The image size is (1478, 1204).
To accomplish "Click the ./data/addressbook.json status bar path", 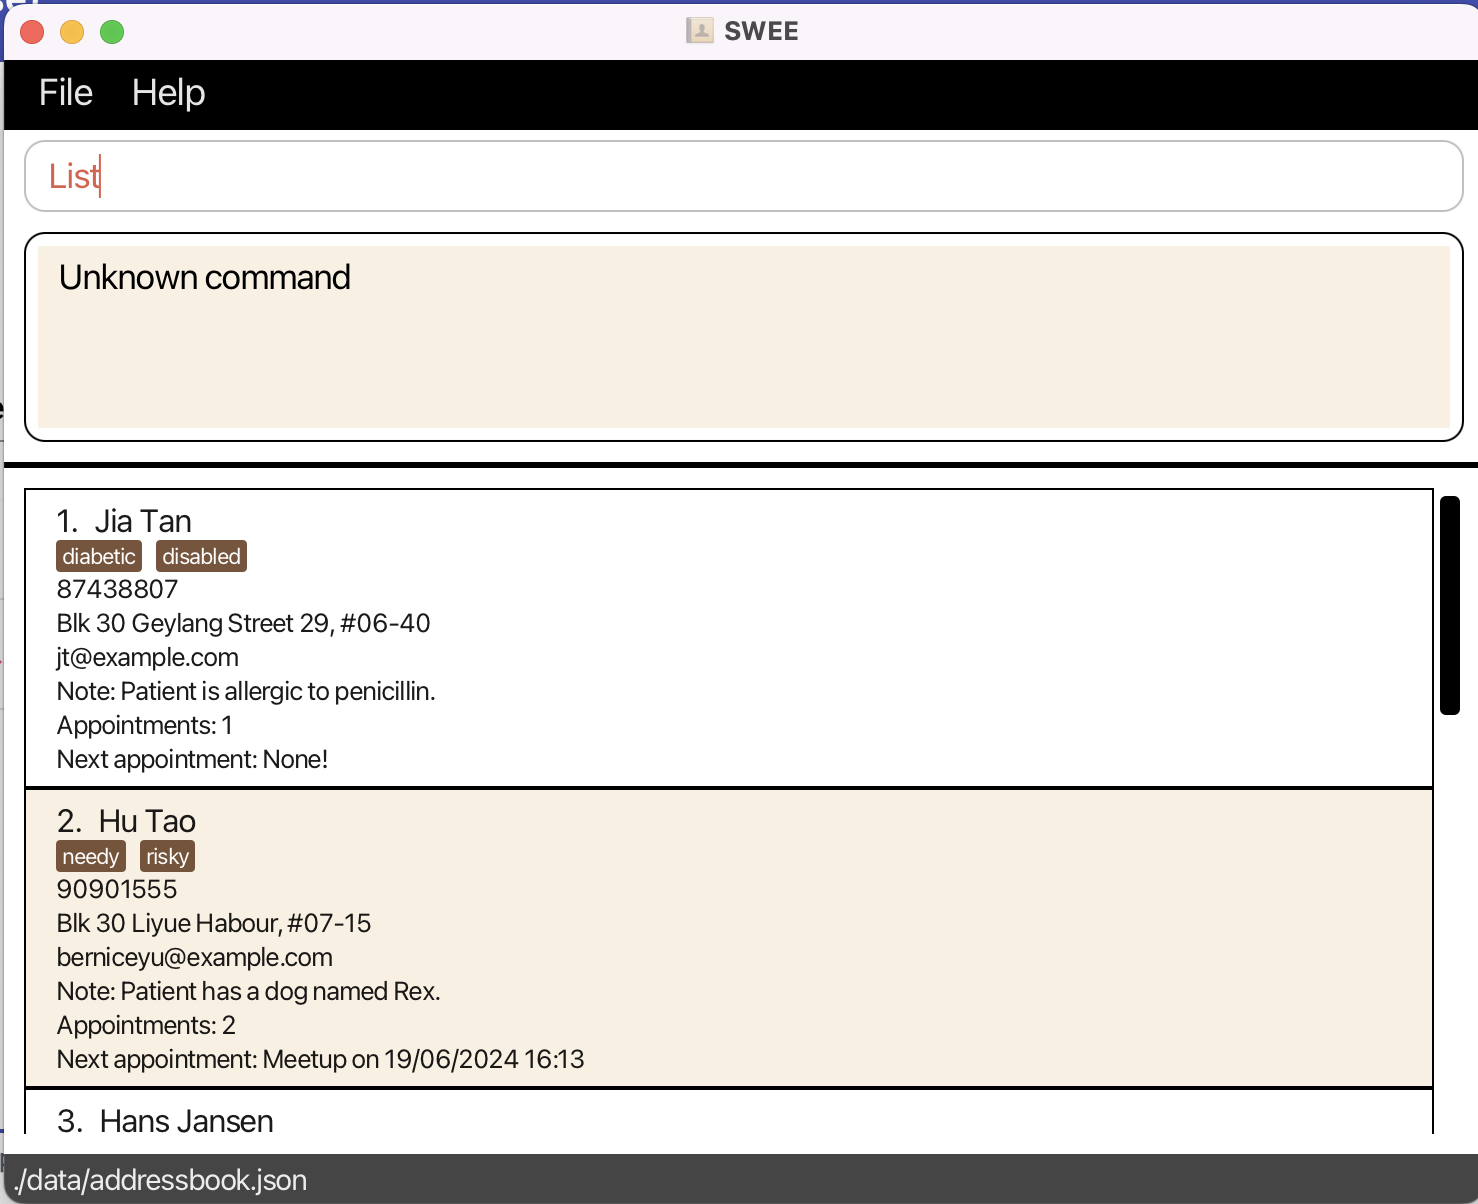I will (x=161, y=1180).
